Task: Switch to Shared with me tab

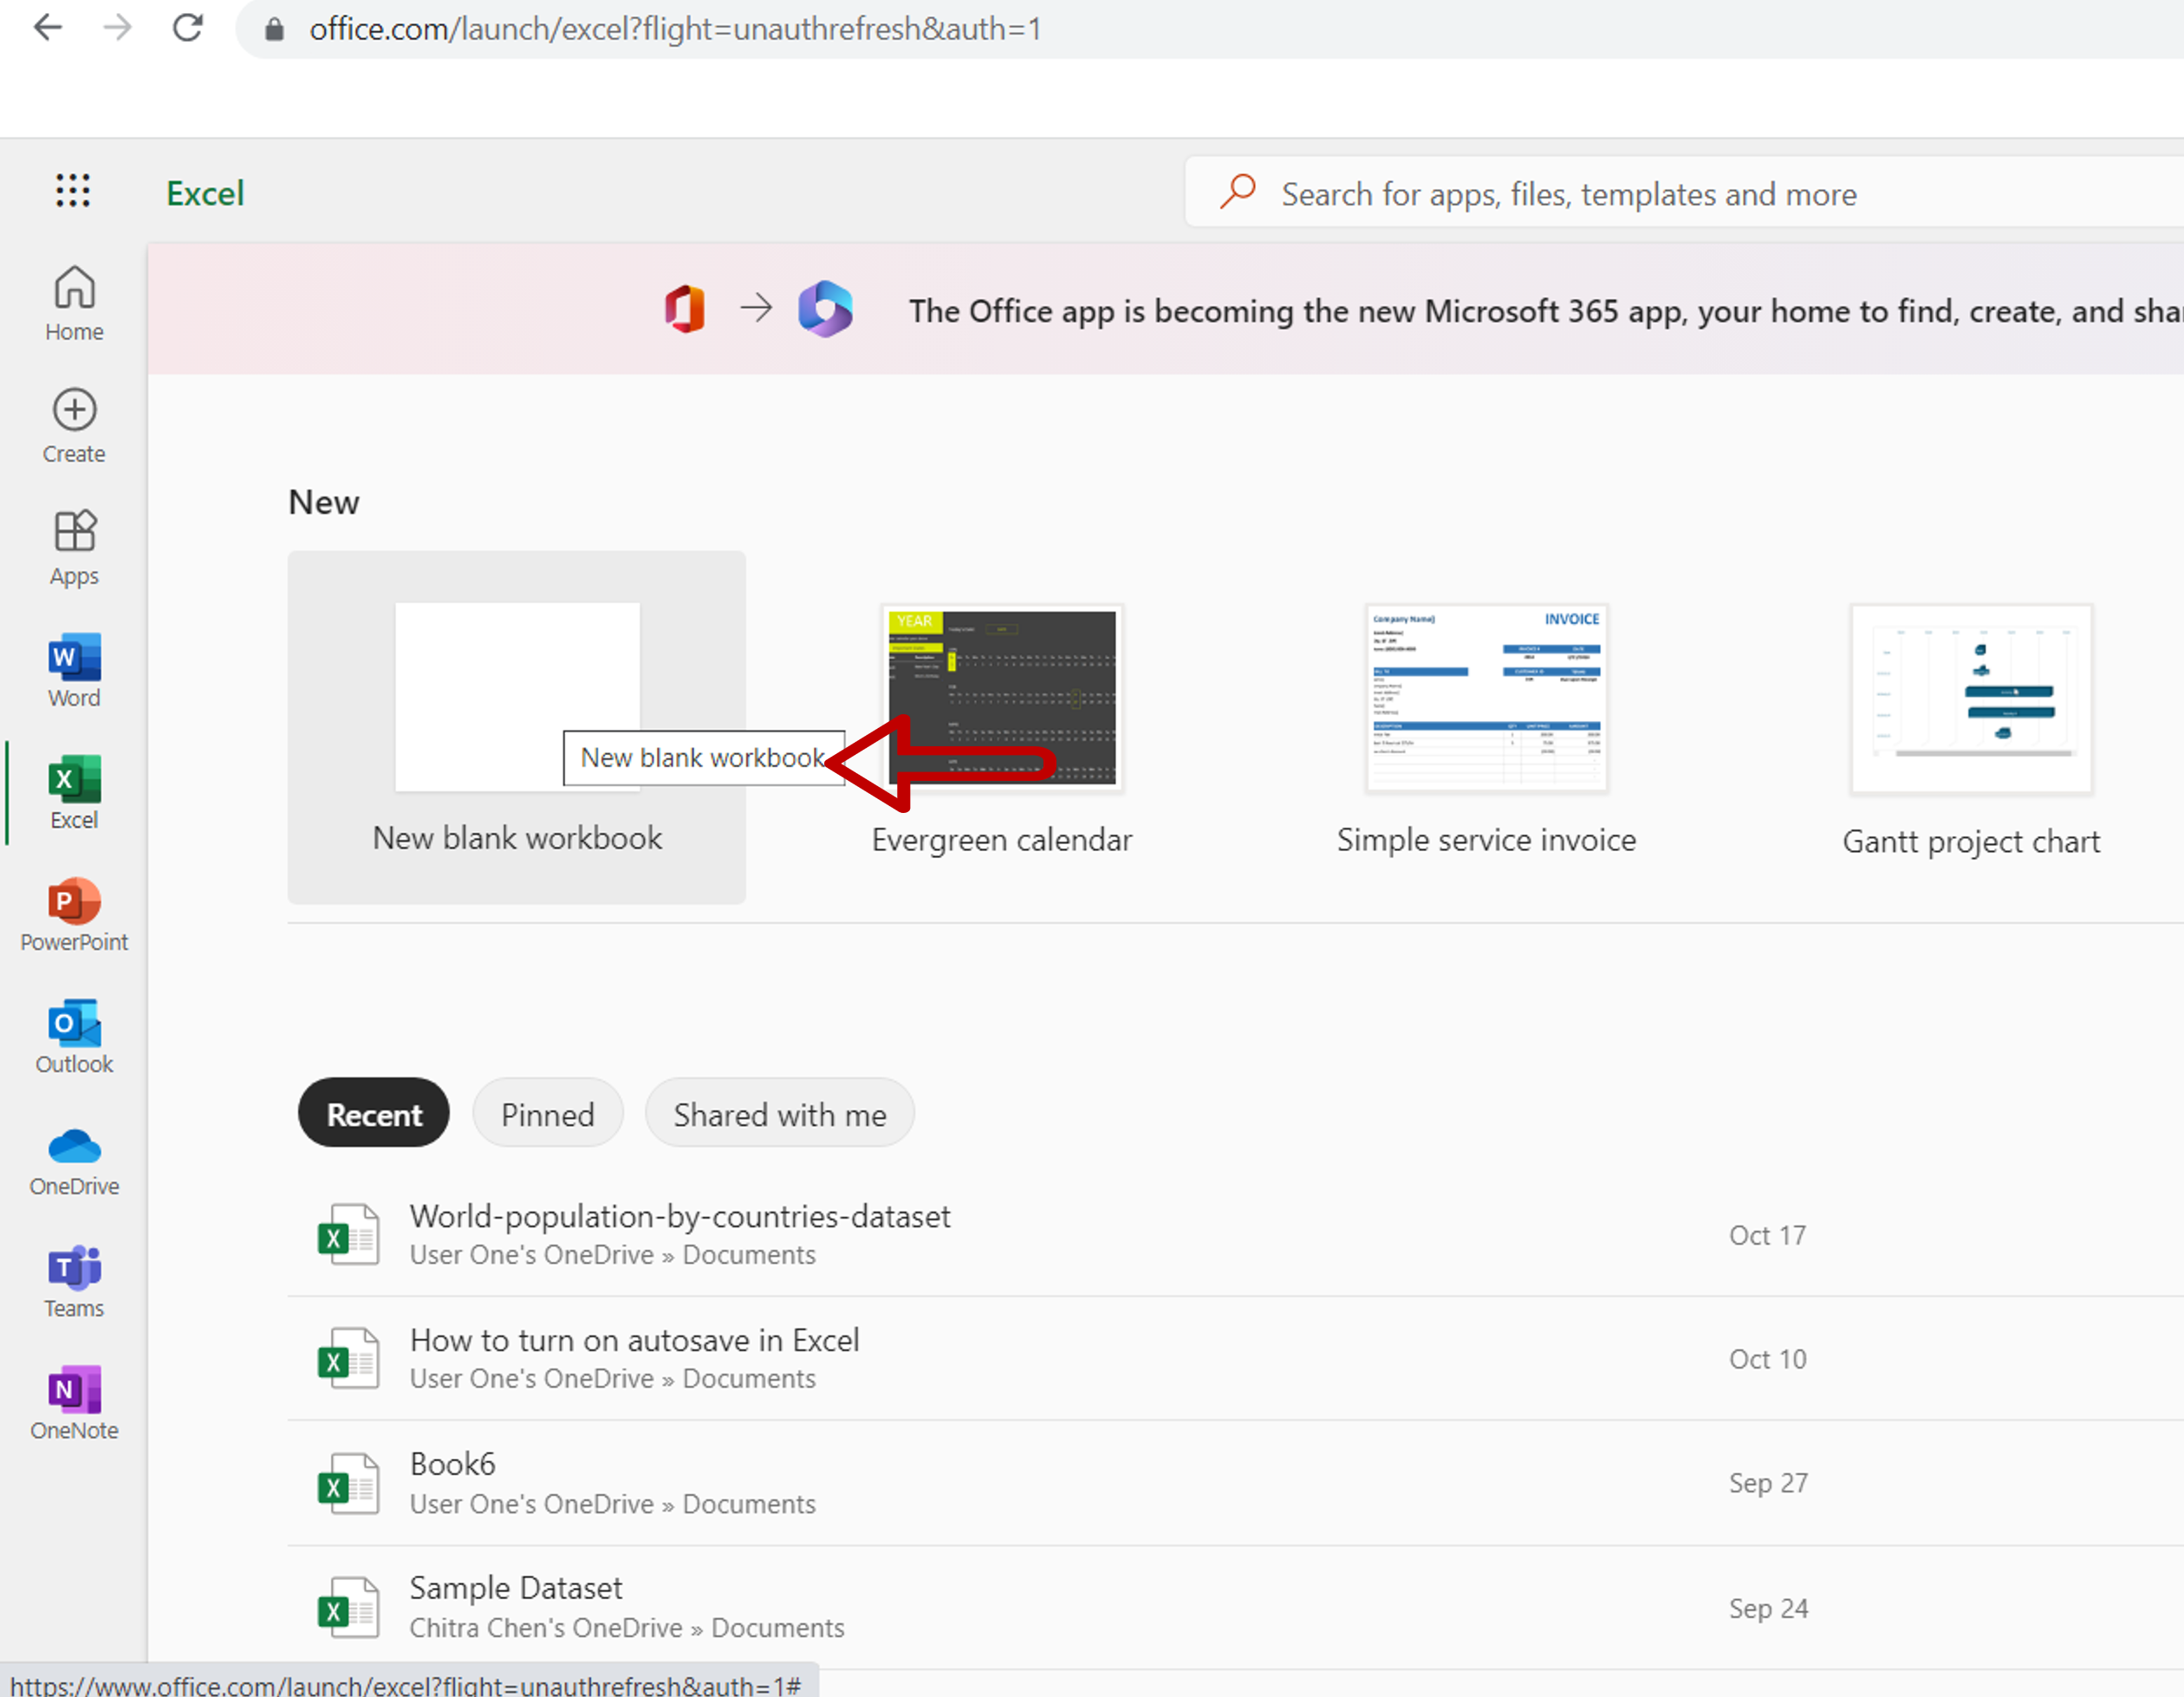Action: point(779,1114)
